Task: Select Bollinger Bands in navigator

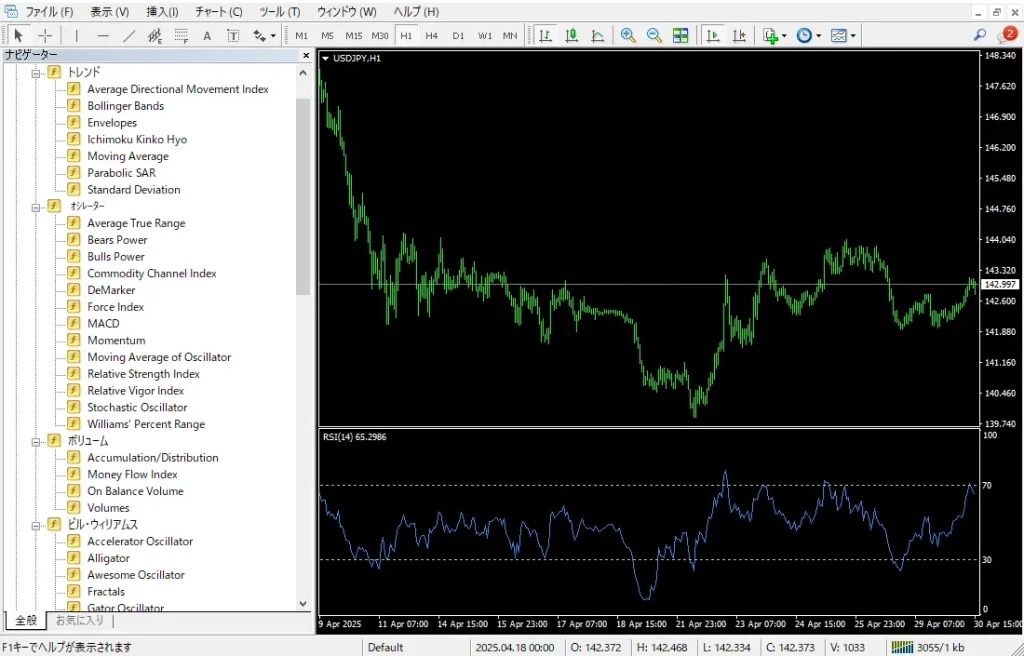Action: (125, 106)
